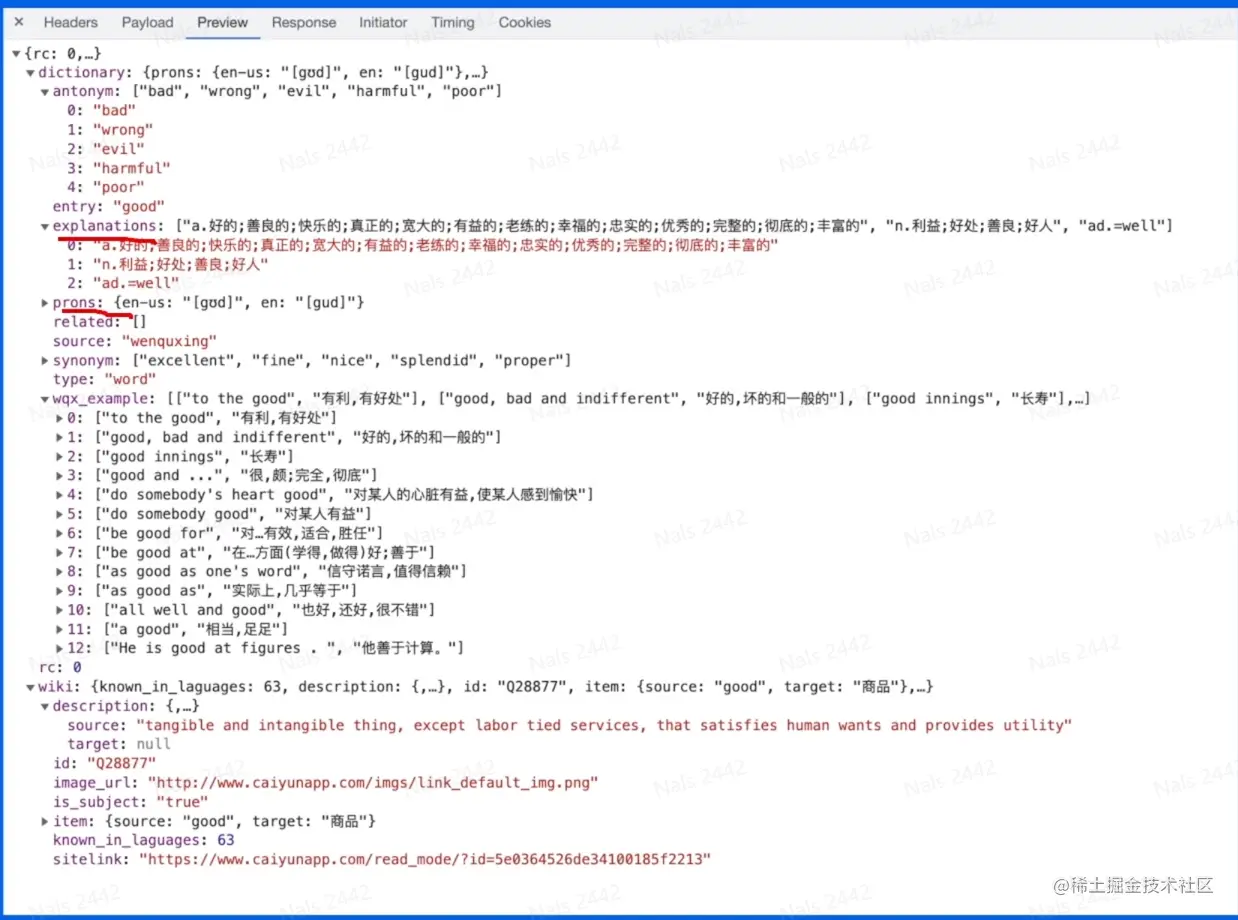Collapse the dictionary node
Image resolution: width=1238 pixels, height=920 pixels.
pyautogui.click(x=30, y=72)
